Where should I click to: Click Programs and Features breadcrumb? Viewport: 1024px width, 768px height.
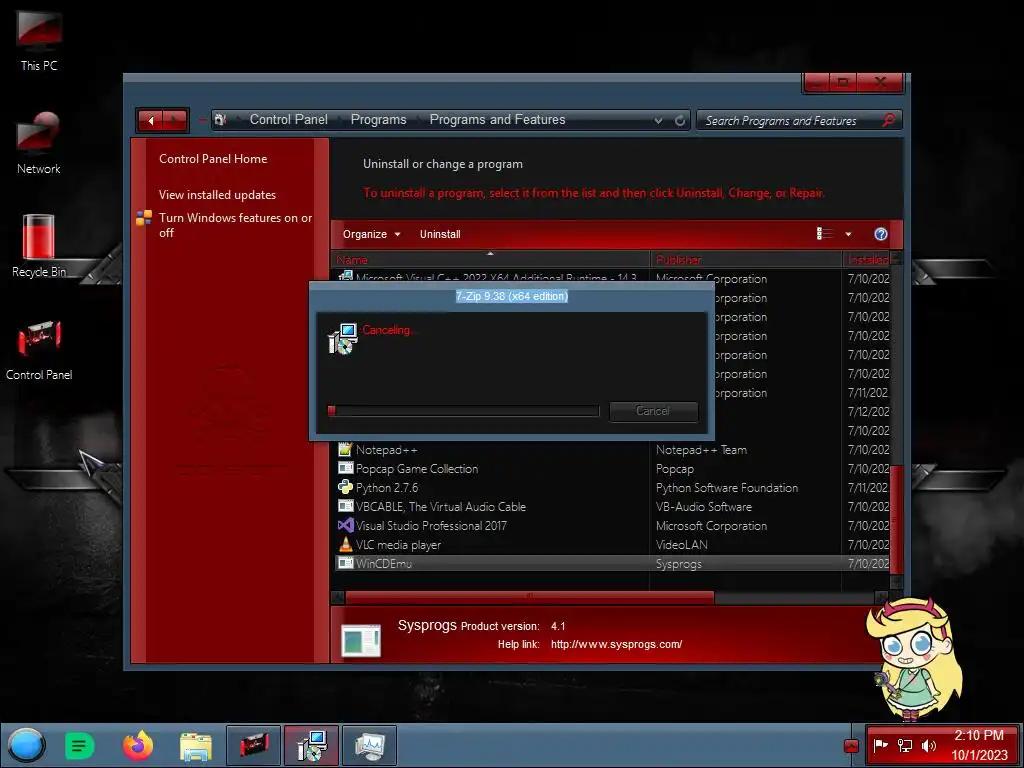pos(497,120)
